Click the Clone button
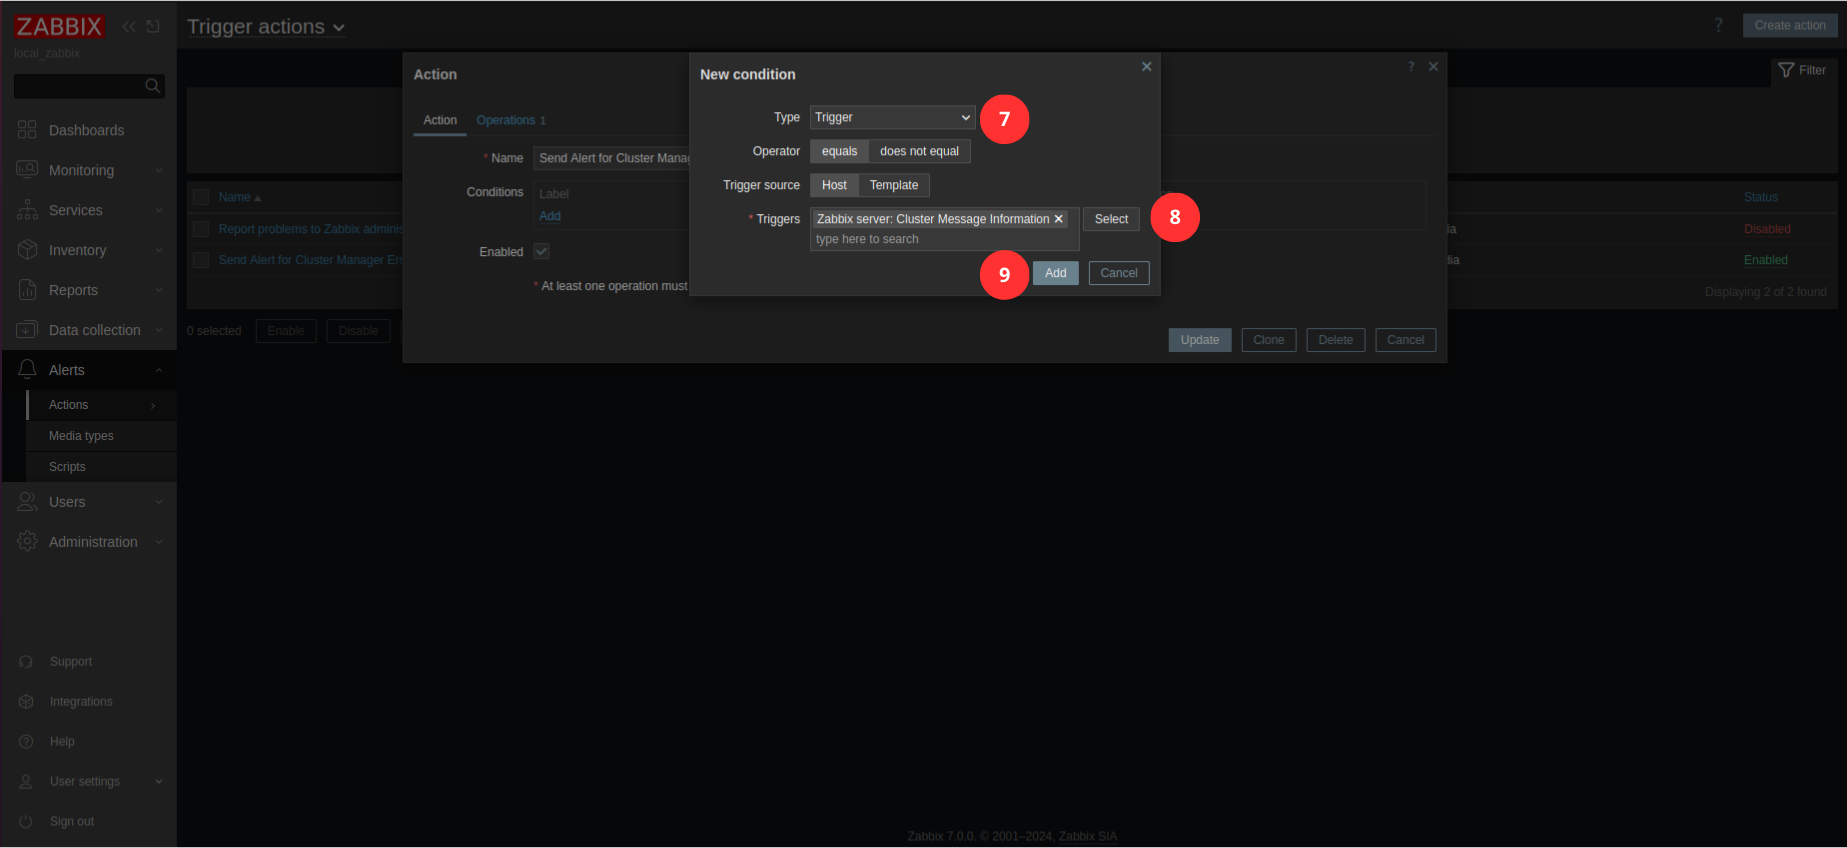Viewport: 1847px width, 848px height. click(x=1269, y=340)
